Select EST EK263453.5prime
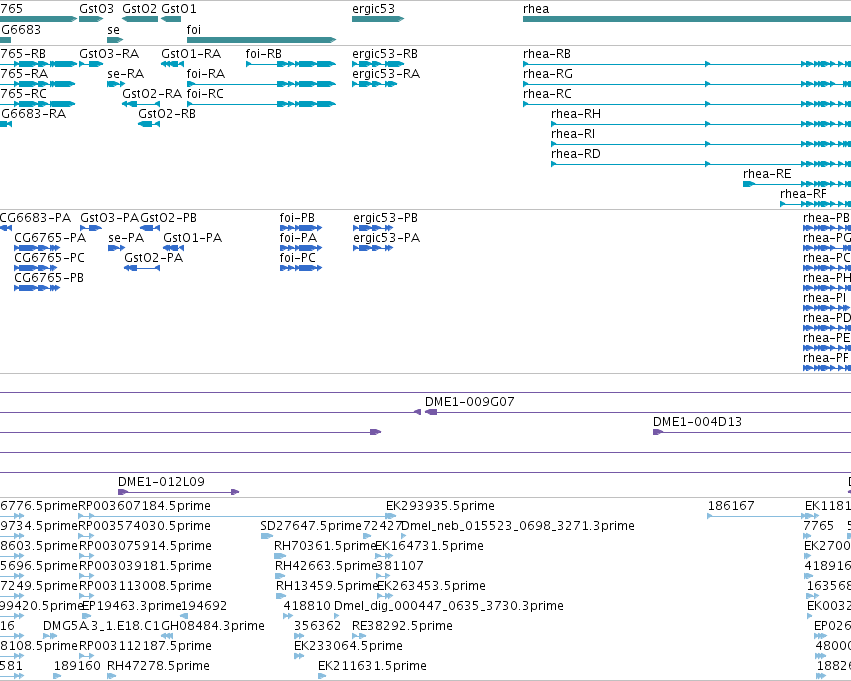The image size is (851, 681). (x=384, y=596)
